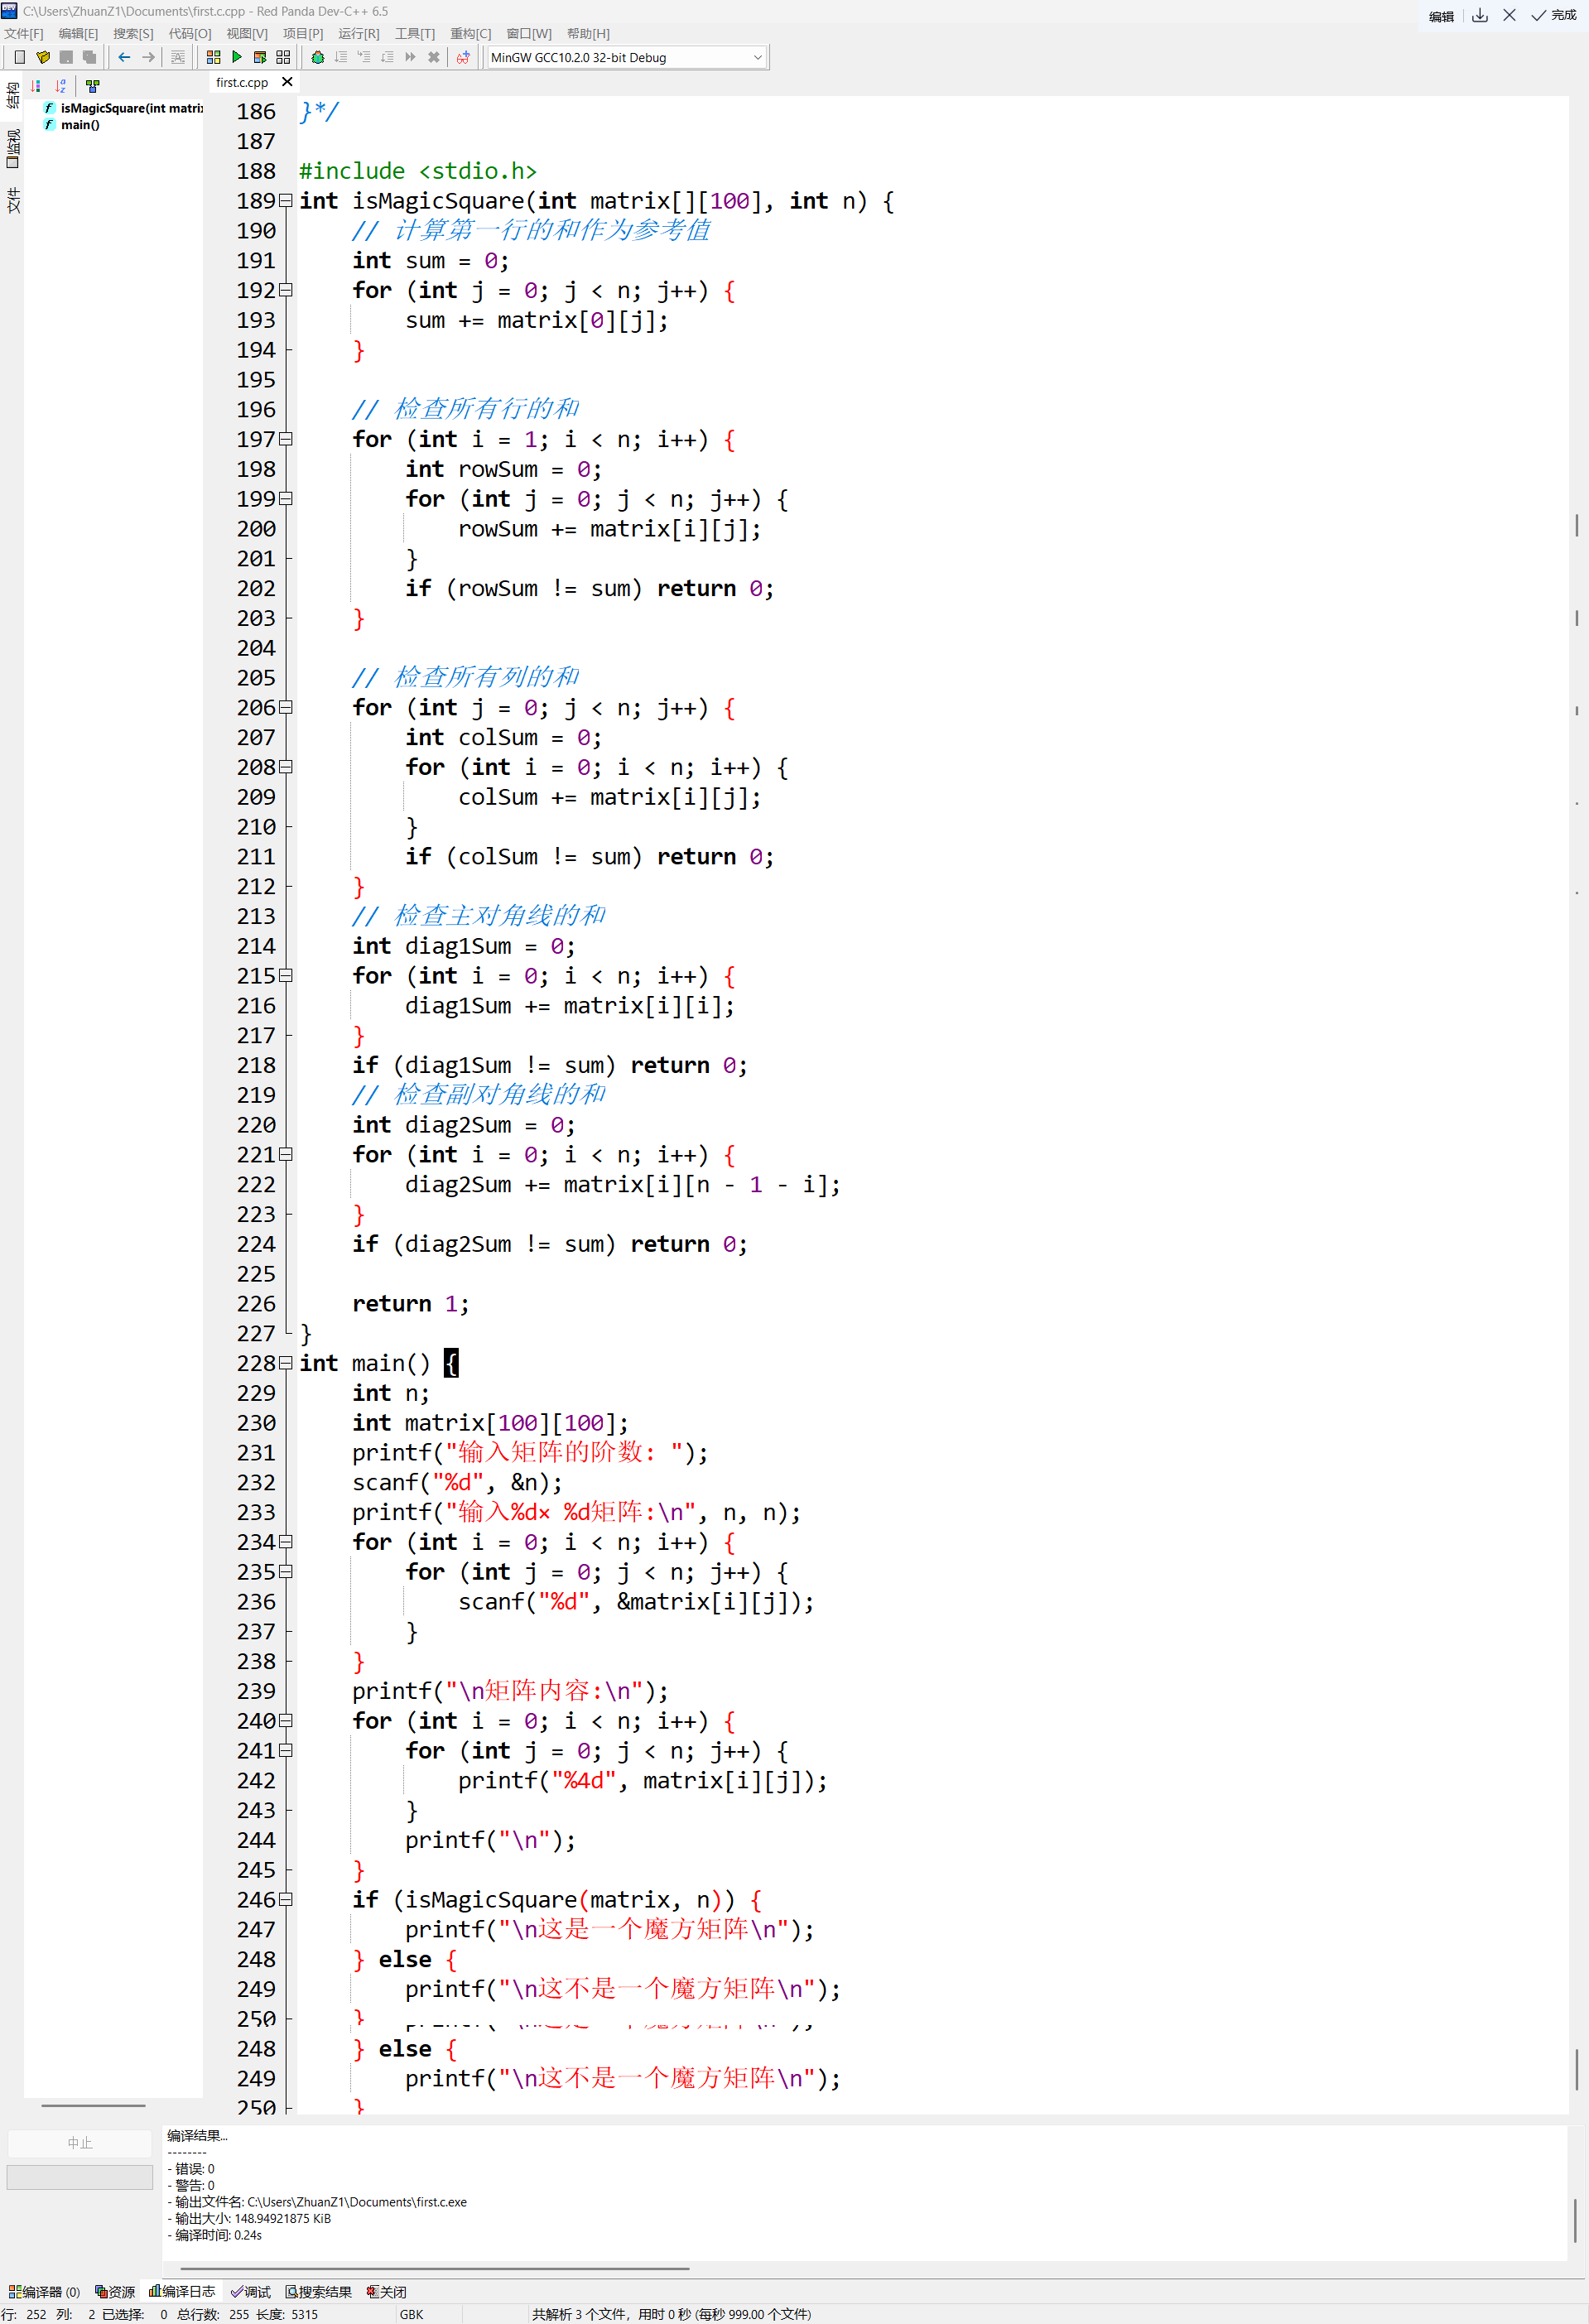Collapse the isMagicSquare function at line 189
Image resolution: width=1589 pixels, height=2324 pixels.
[286, 201]
